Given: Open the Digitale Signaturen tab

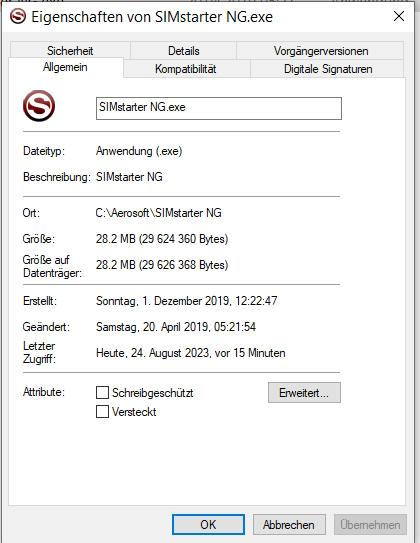Looking at the screenshot, I should [x=328, y=69].
